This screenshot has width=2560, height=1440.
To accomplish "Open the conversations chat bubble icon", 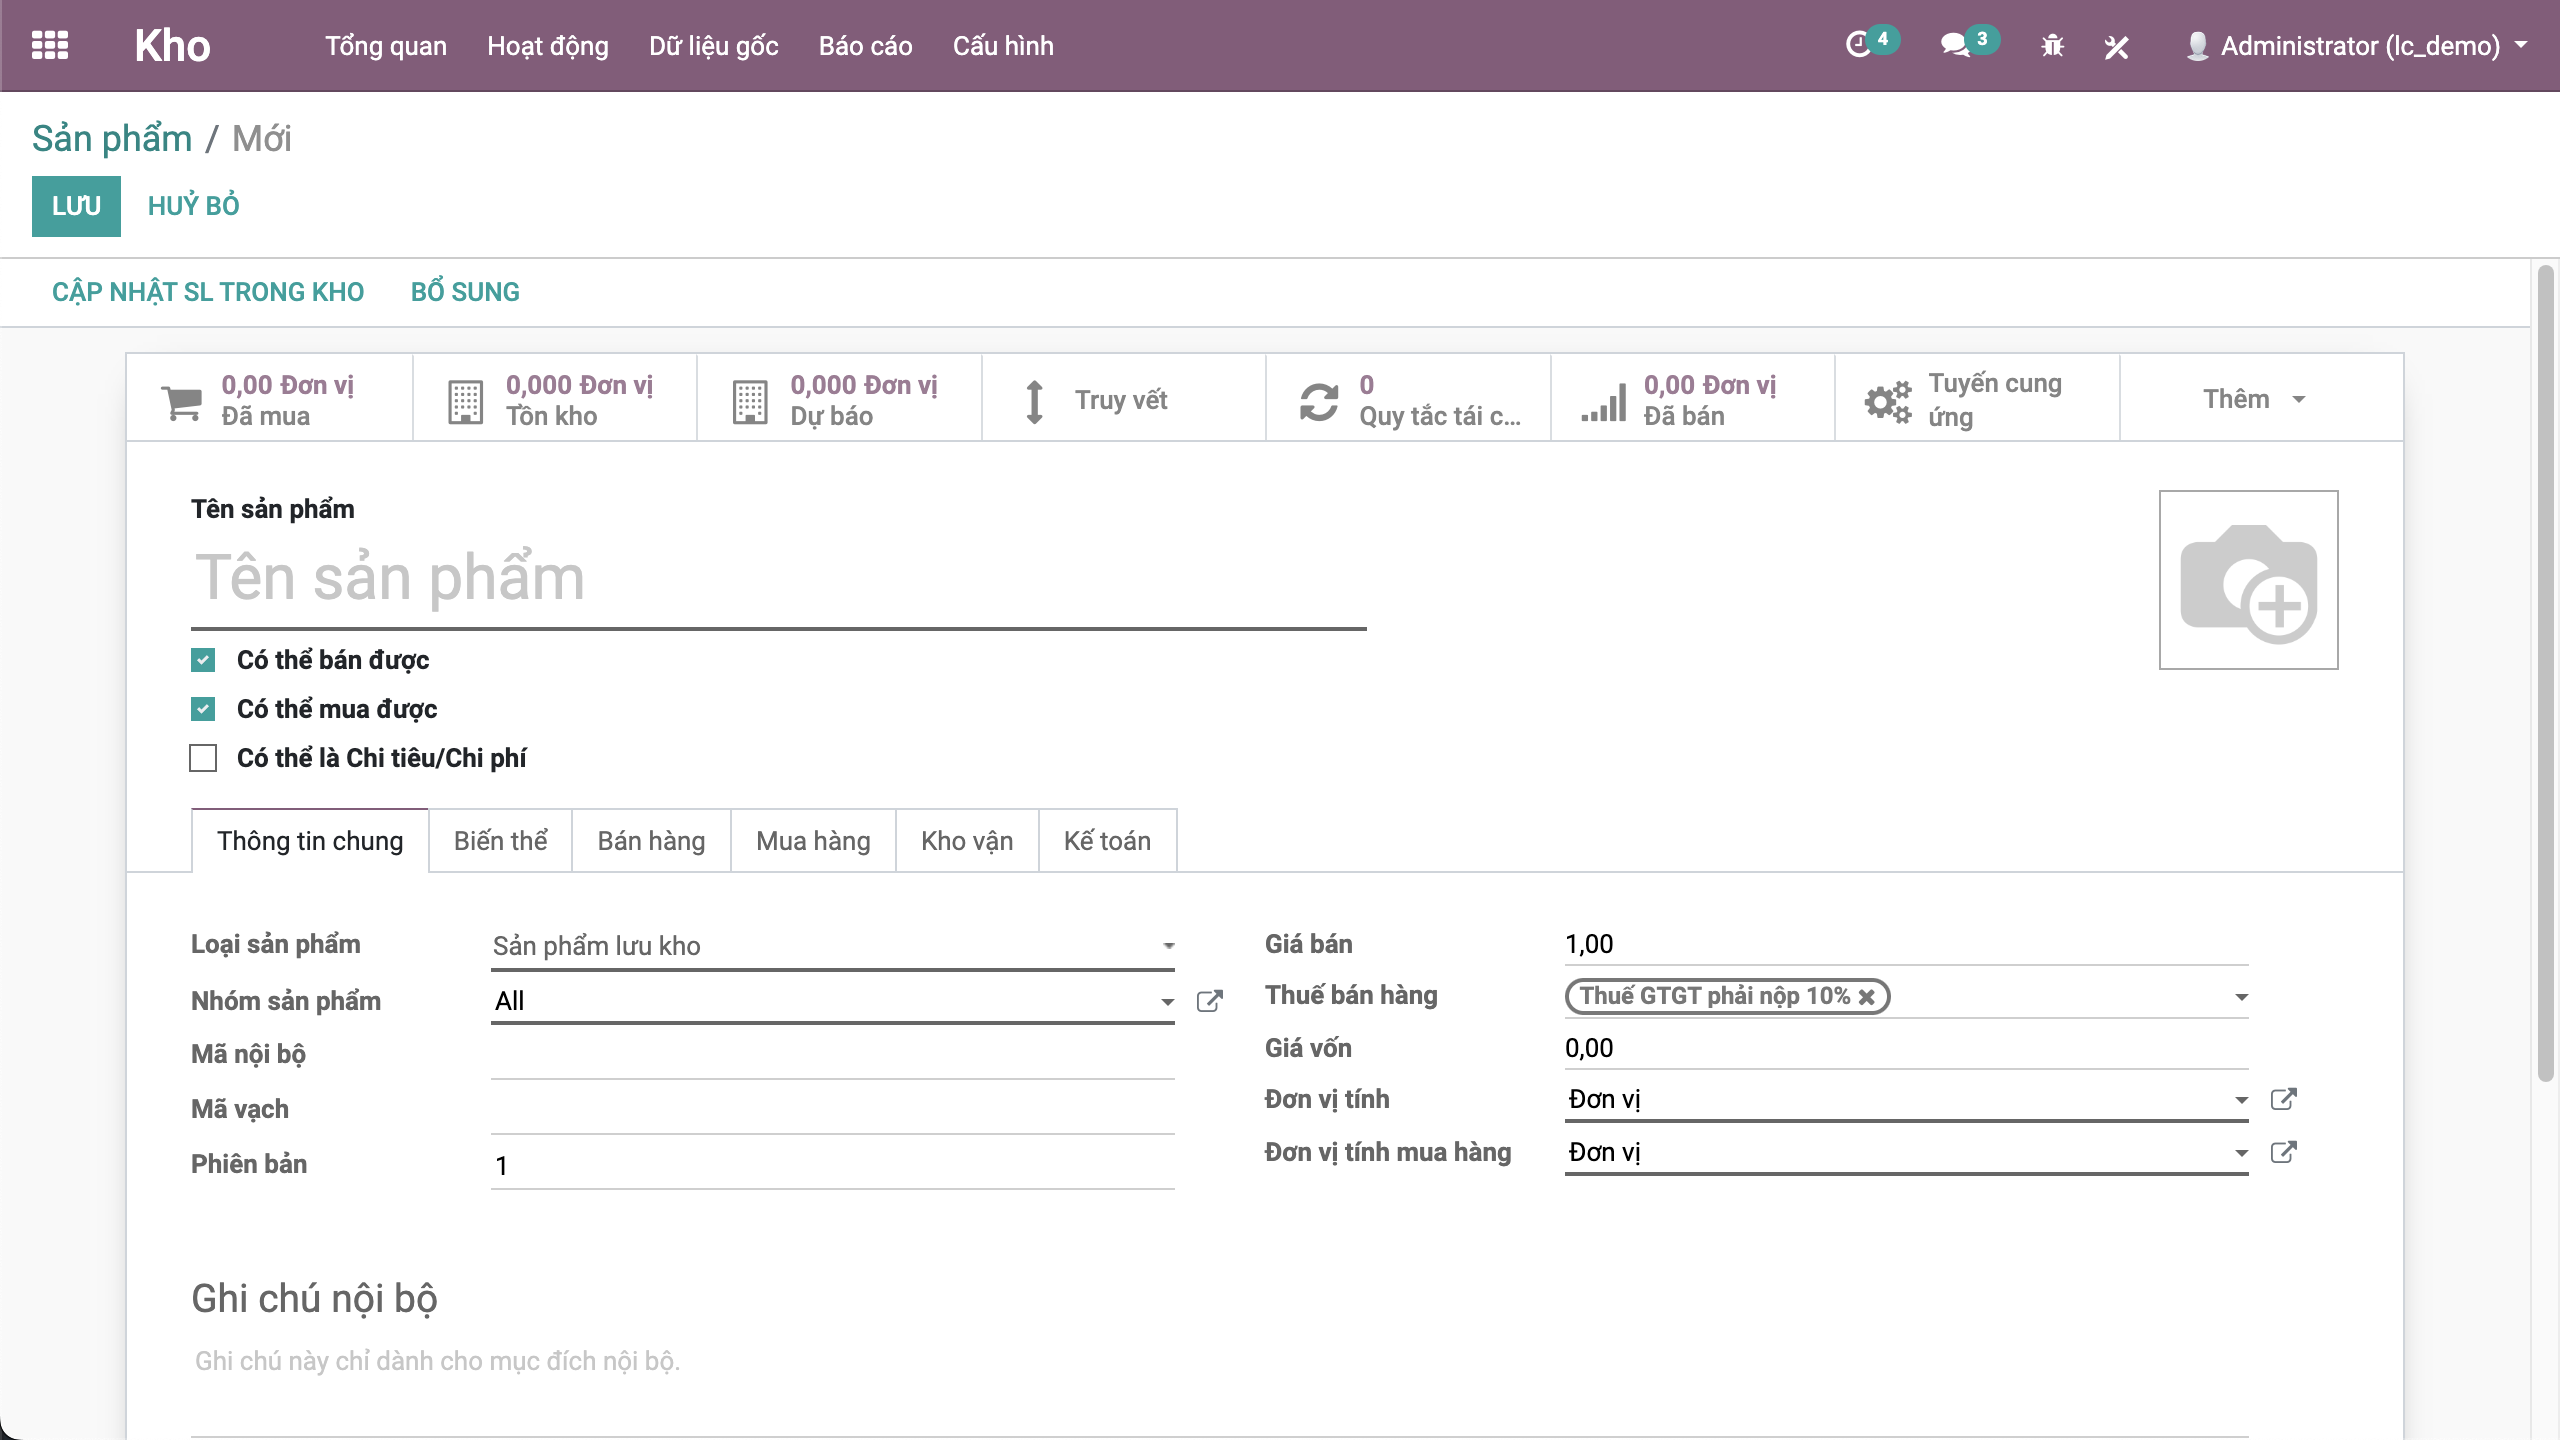I will coord(1955,45).
